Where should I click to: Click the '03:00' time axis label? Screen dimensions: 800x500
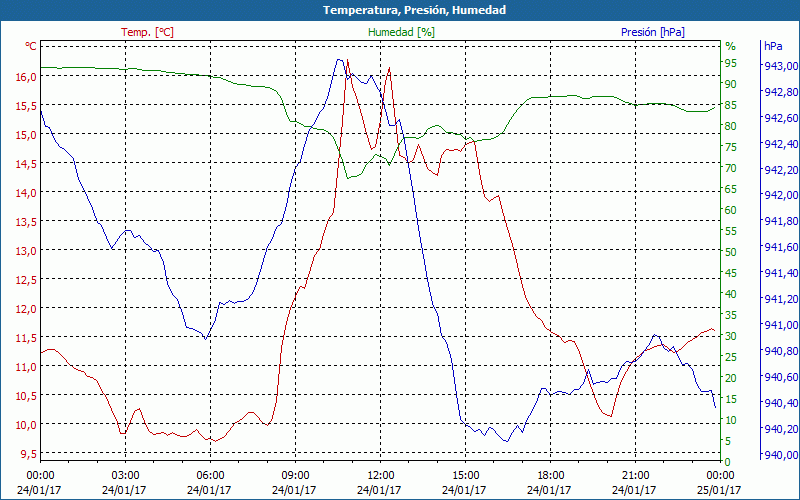126,476
